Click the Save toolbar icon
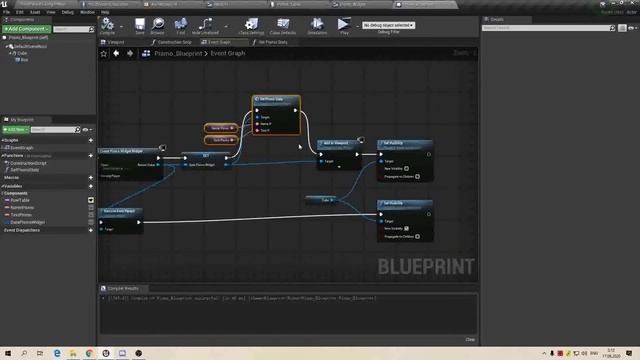This screenshot has width=640, height=360. click(140, 24)
